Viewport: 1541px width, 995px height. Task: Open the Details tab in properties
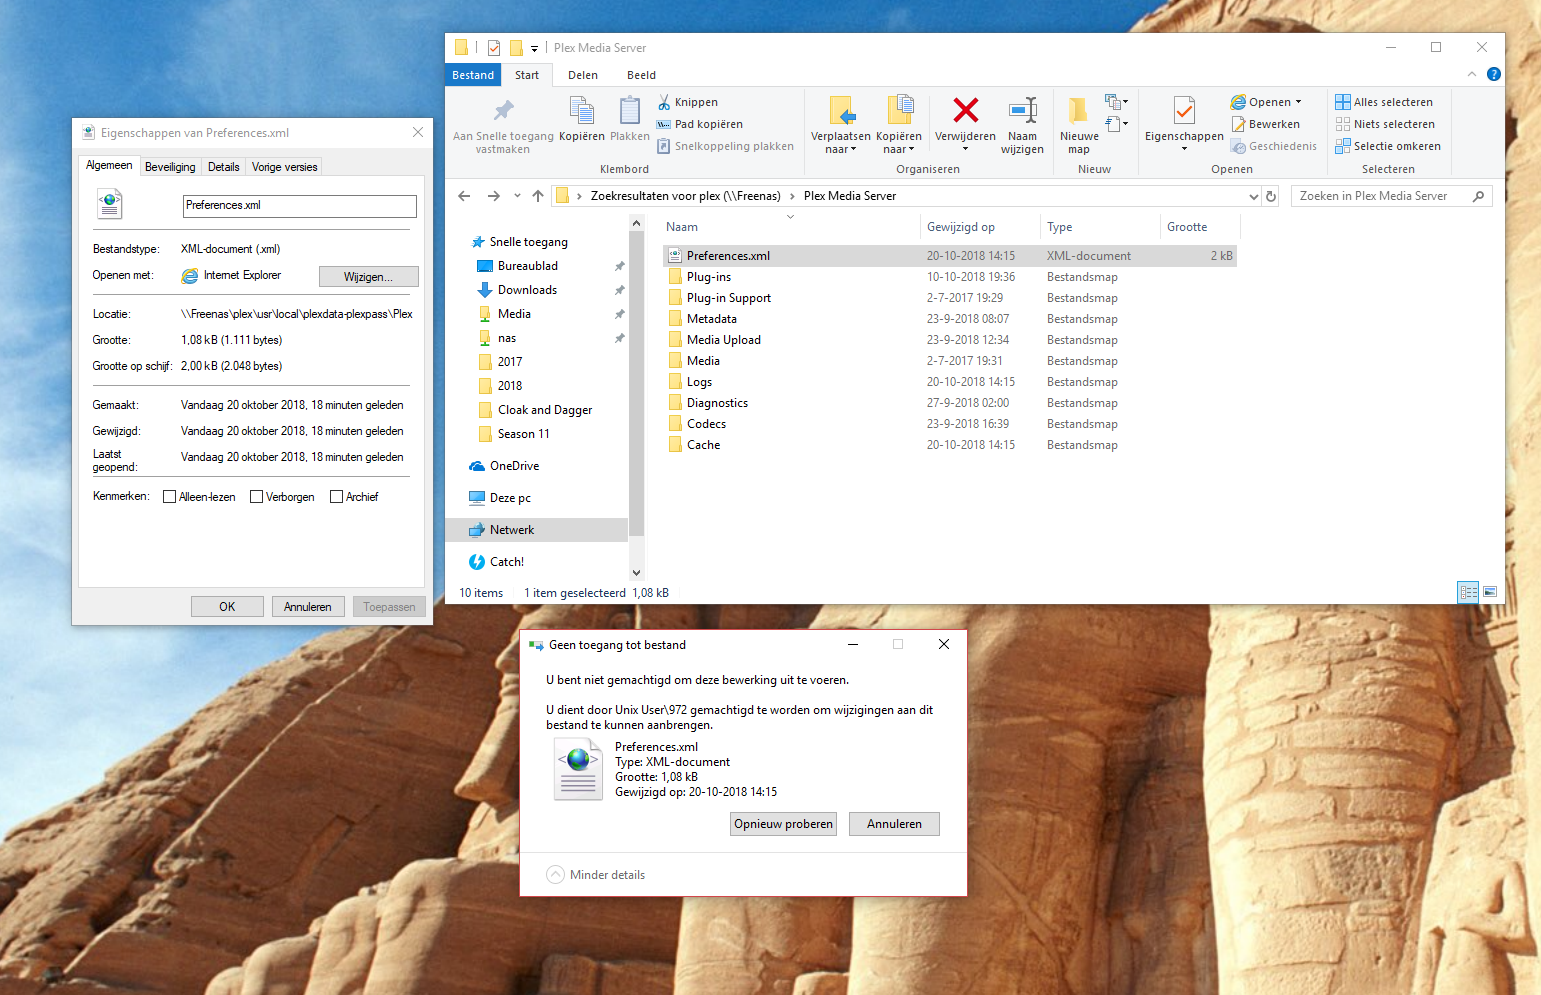(223, 167)
